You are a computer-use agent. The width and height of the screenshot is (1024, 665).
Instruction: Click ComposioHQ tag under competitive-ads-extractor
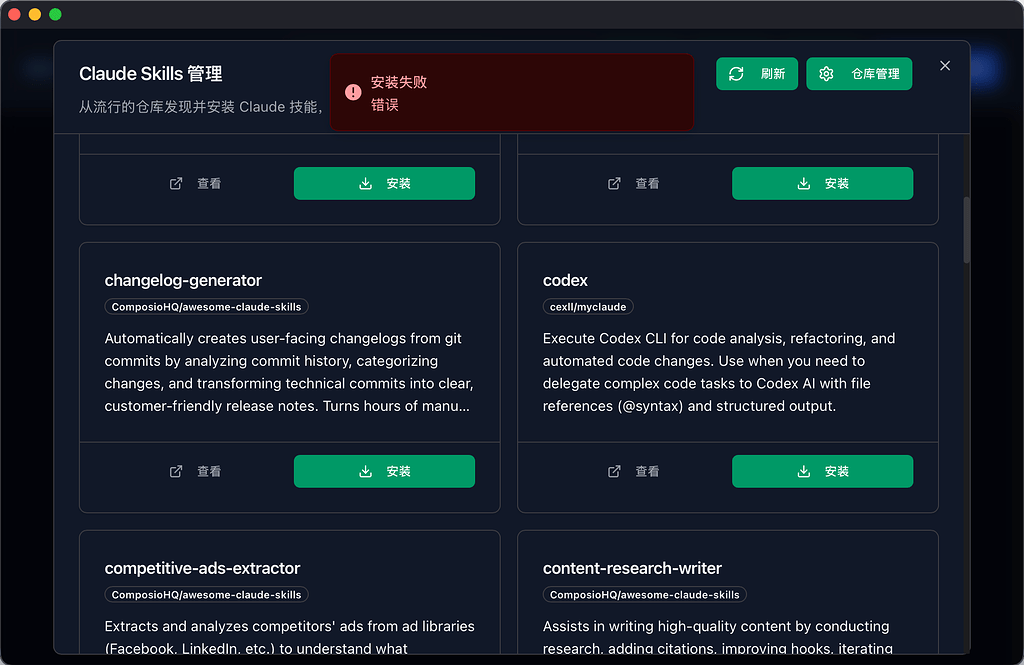[206, 594]
